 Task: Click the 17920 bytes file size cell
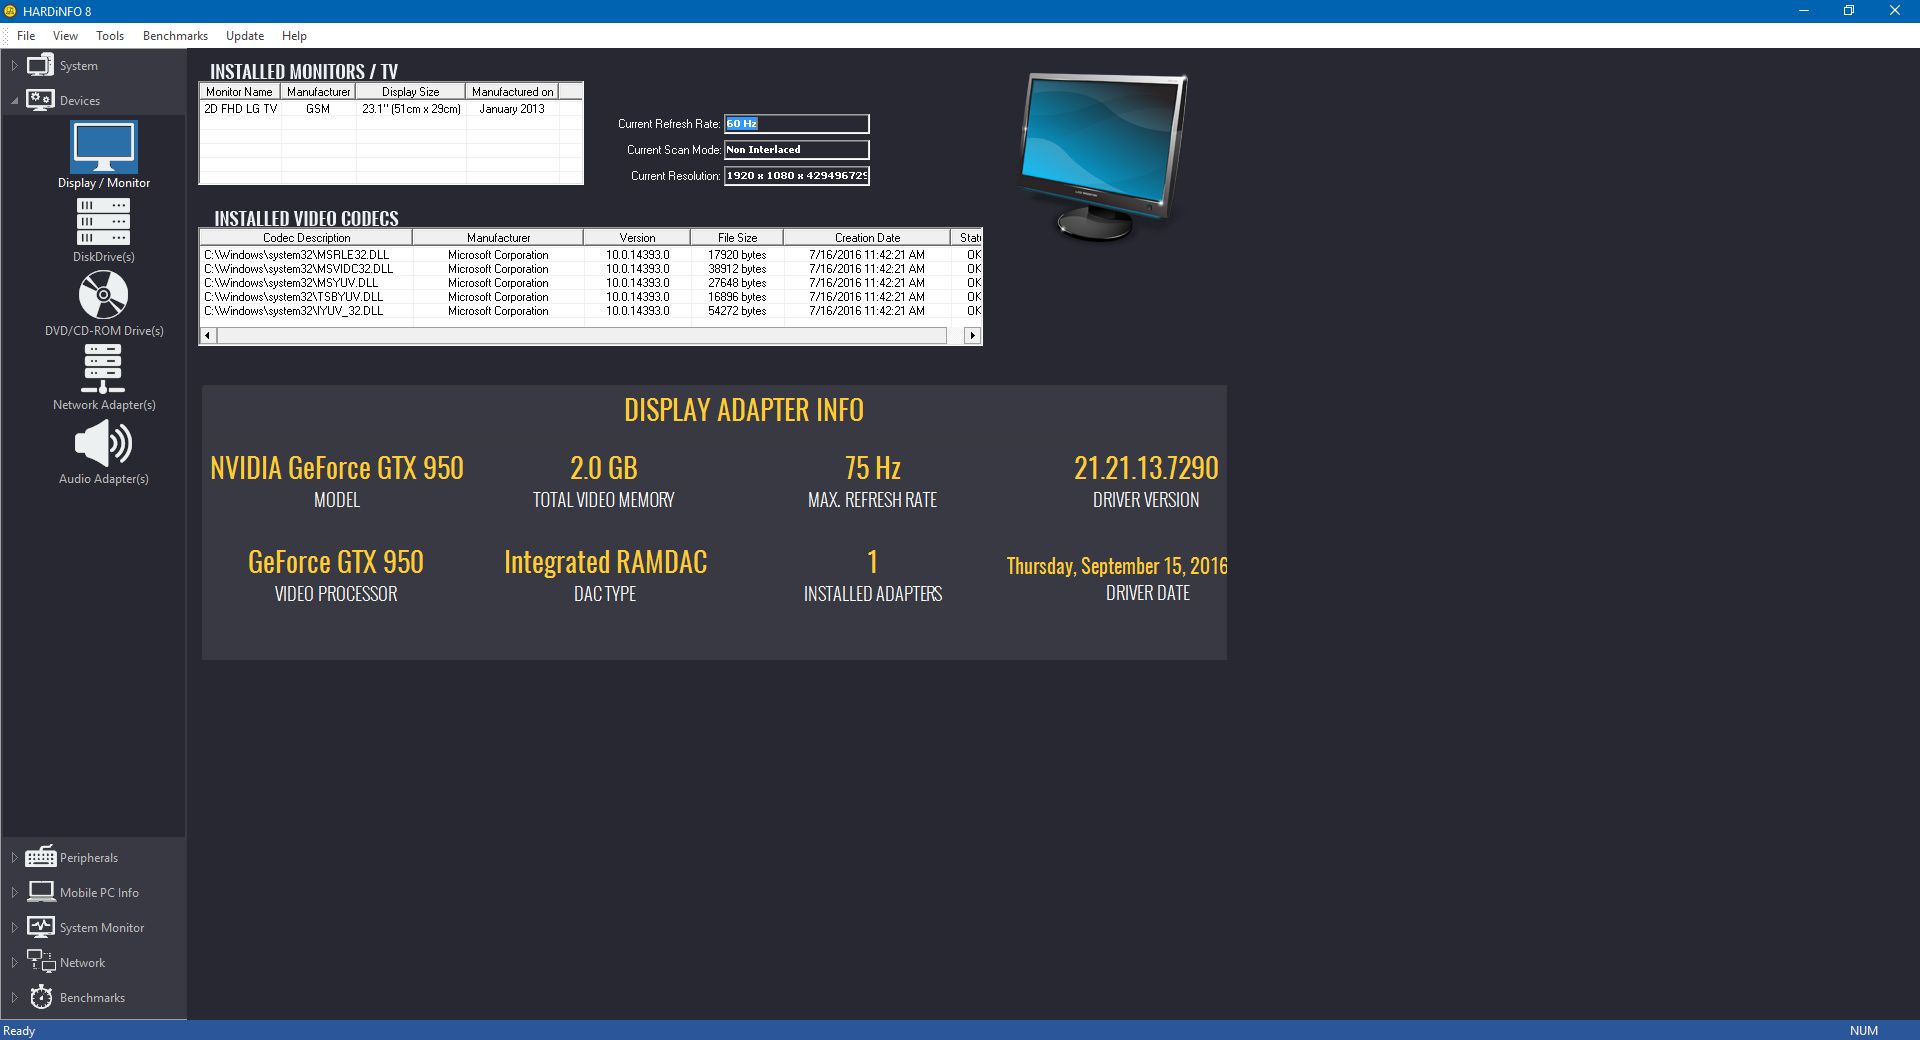coord(737,255)
